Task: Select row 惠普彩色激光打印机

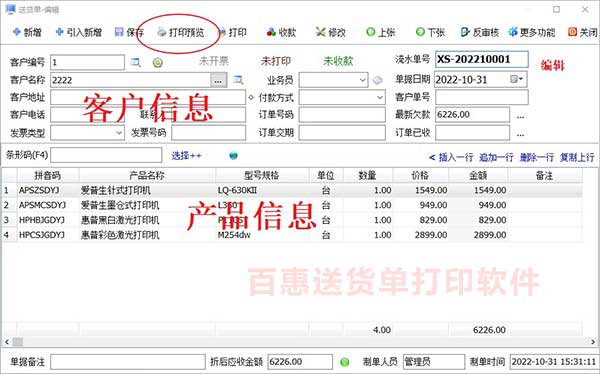Action: click(x=292, y=235)
